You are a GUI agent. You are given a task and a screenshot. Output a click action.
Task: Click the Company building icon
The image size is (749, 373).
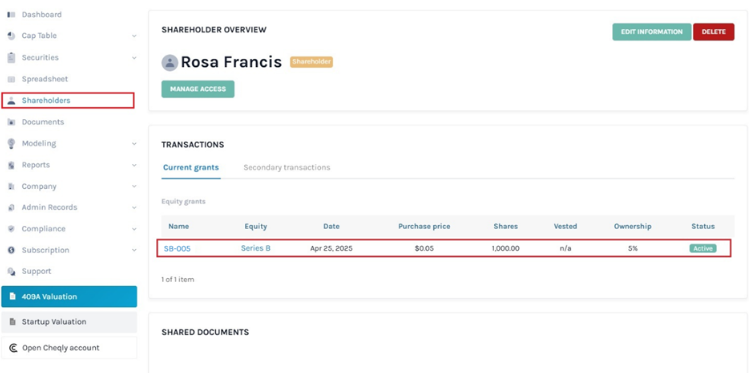pos(11,187)
